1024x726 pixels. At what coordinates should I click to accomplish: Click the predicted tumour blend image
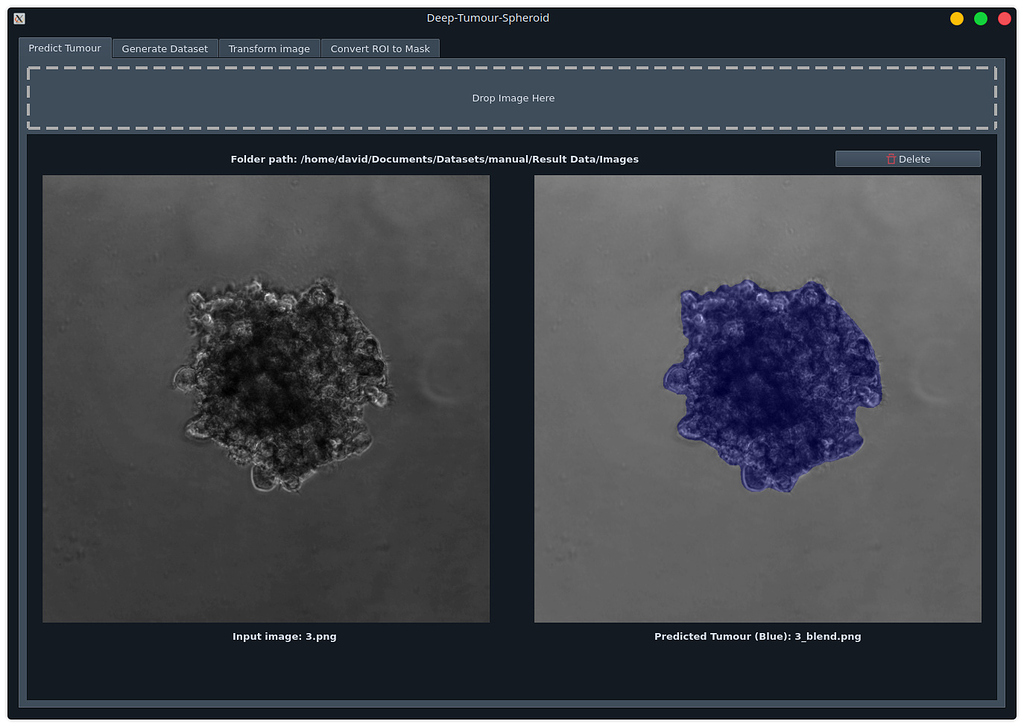(757, 399)
